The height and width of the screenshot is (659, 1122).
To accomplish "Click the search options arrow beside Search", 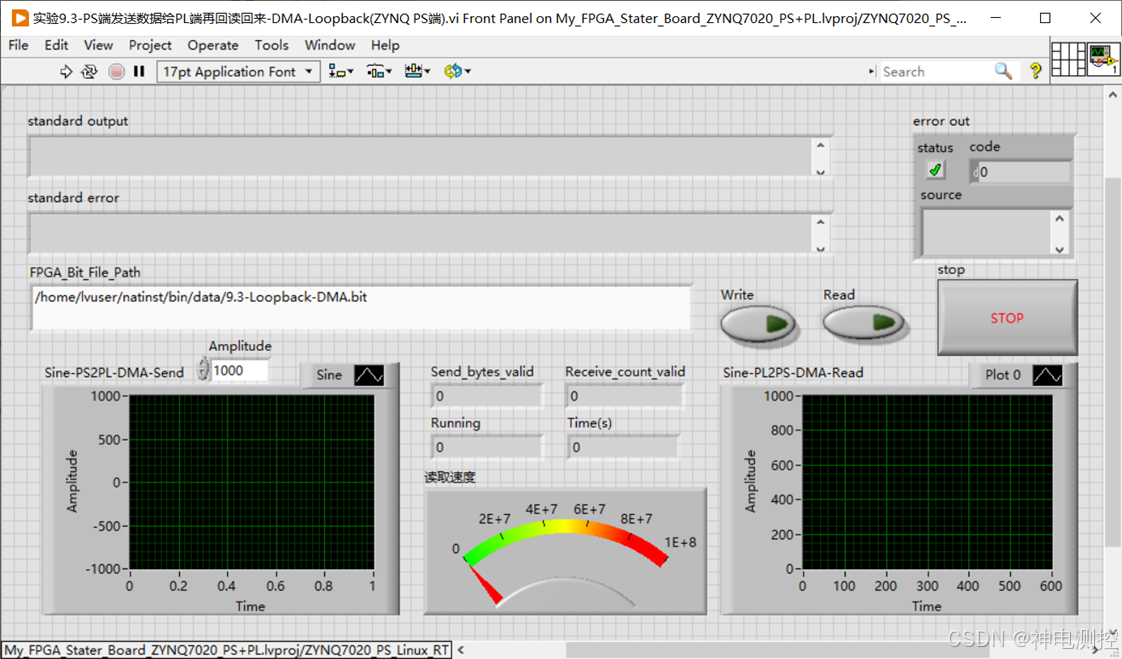I will [x=872, y=72].
